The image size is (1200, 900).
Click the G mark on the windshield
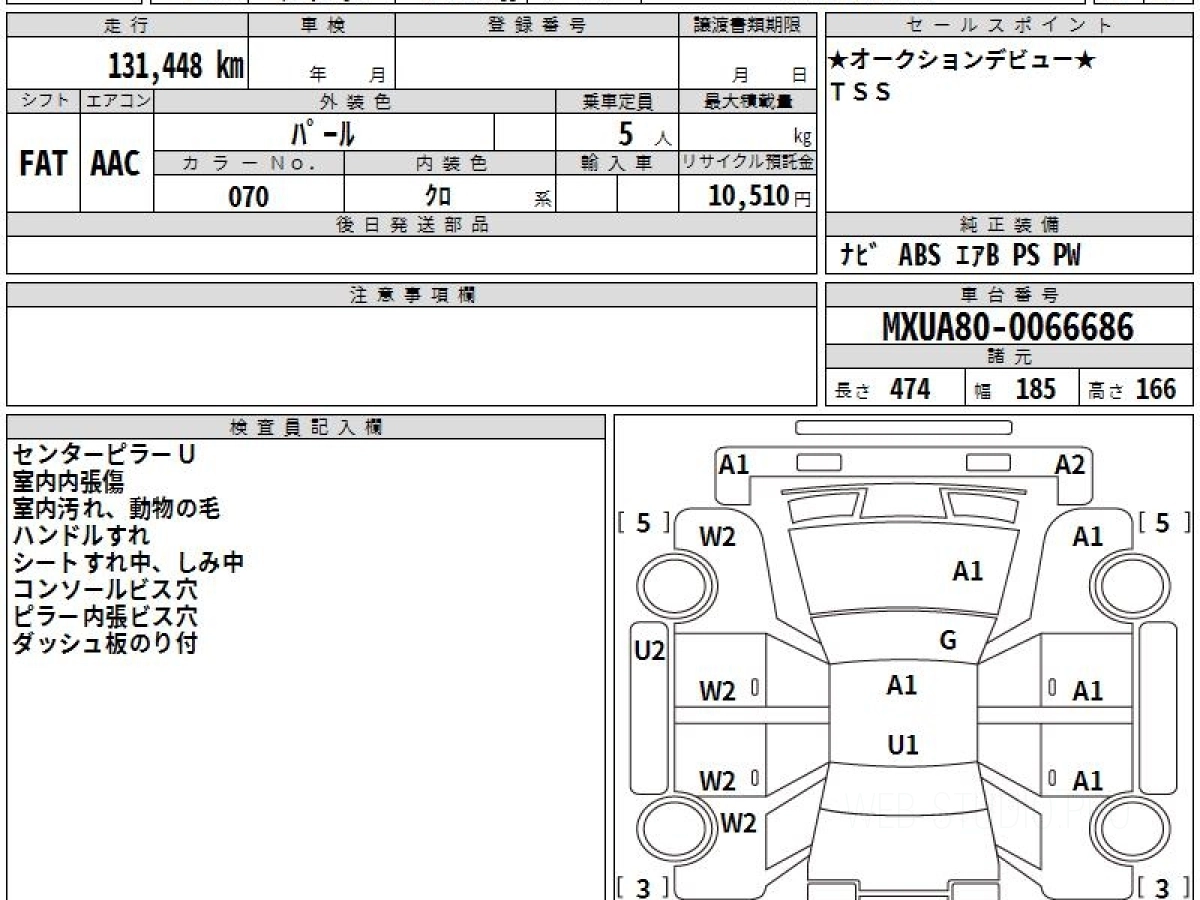click(948, 641)
